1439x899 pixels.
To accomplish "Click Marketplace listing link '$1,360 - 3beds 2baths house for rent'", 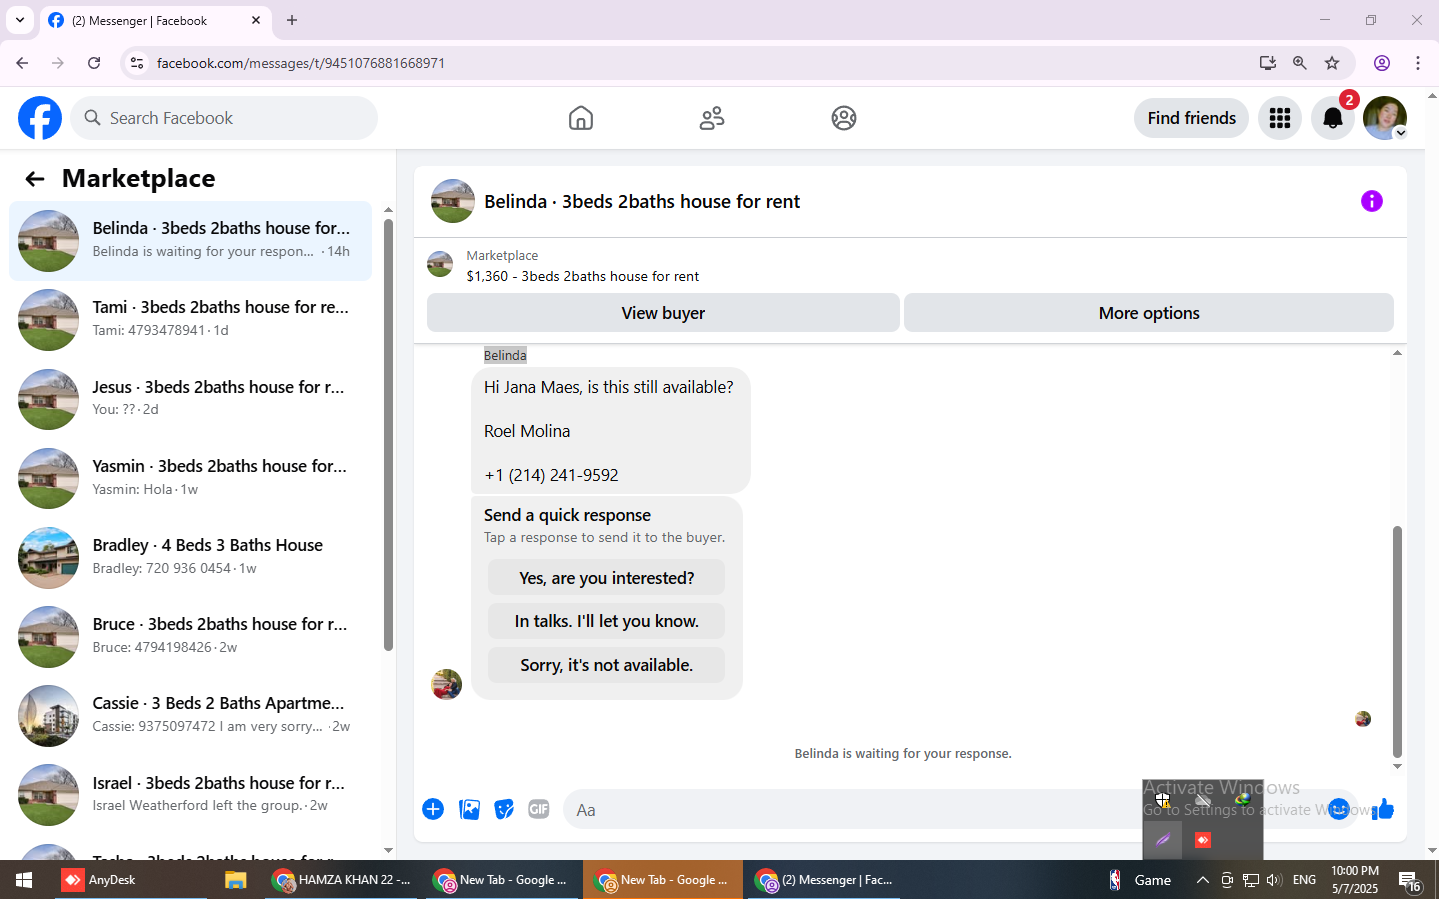I will [583, 276].
